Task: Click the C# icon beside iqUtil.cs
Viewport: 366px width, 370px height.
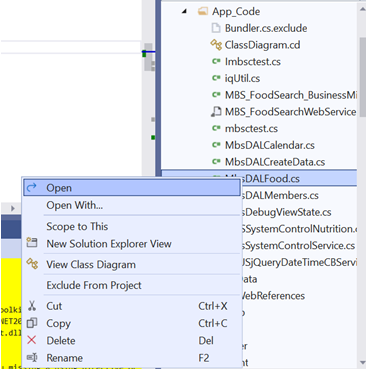Action: [216, 78]
